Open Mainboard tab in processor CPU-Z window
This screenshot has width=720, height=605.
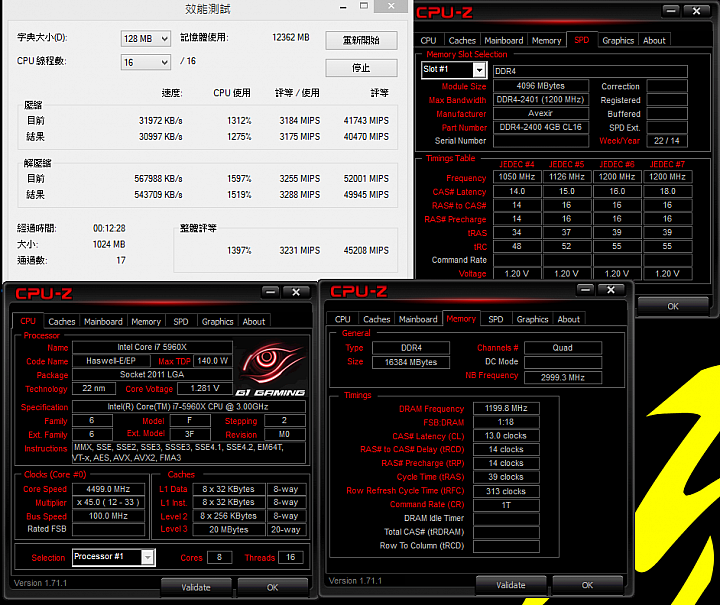[103, 322]
